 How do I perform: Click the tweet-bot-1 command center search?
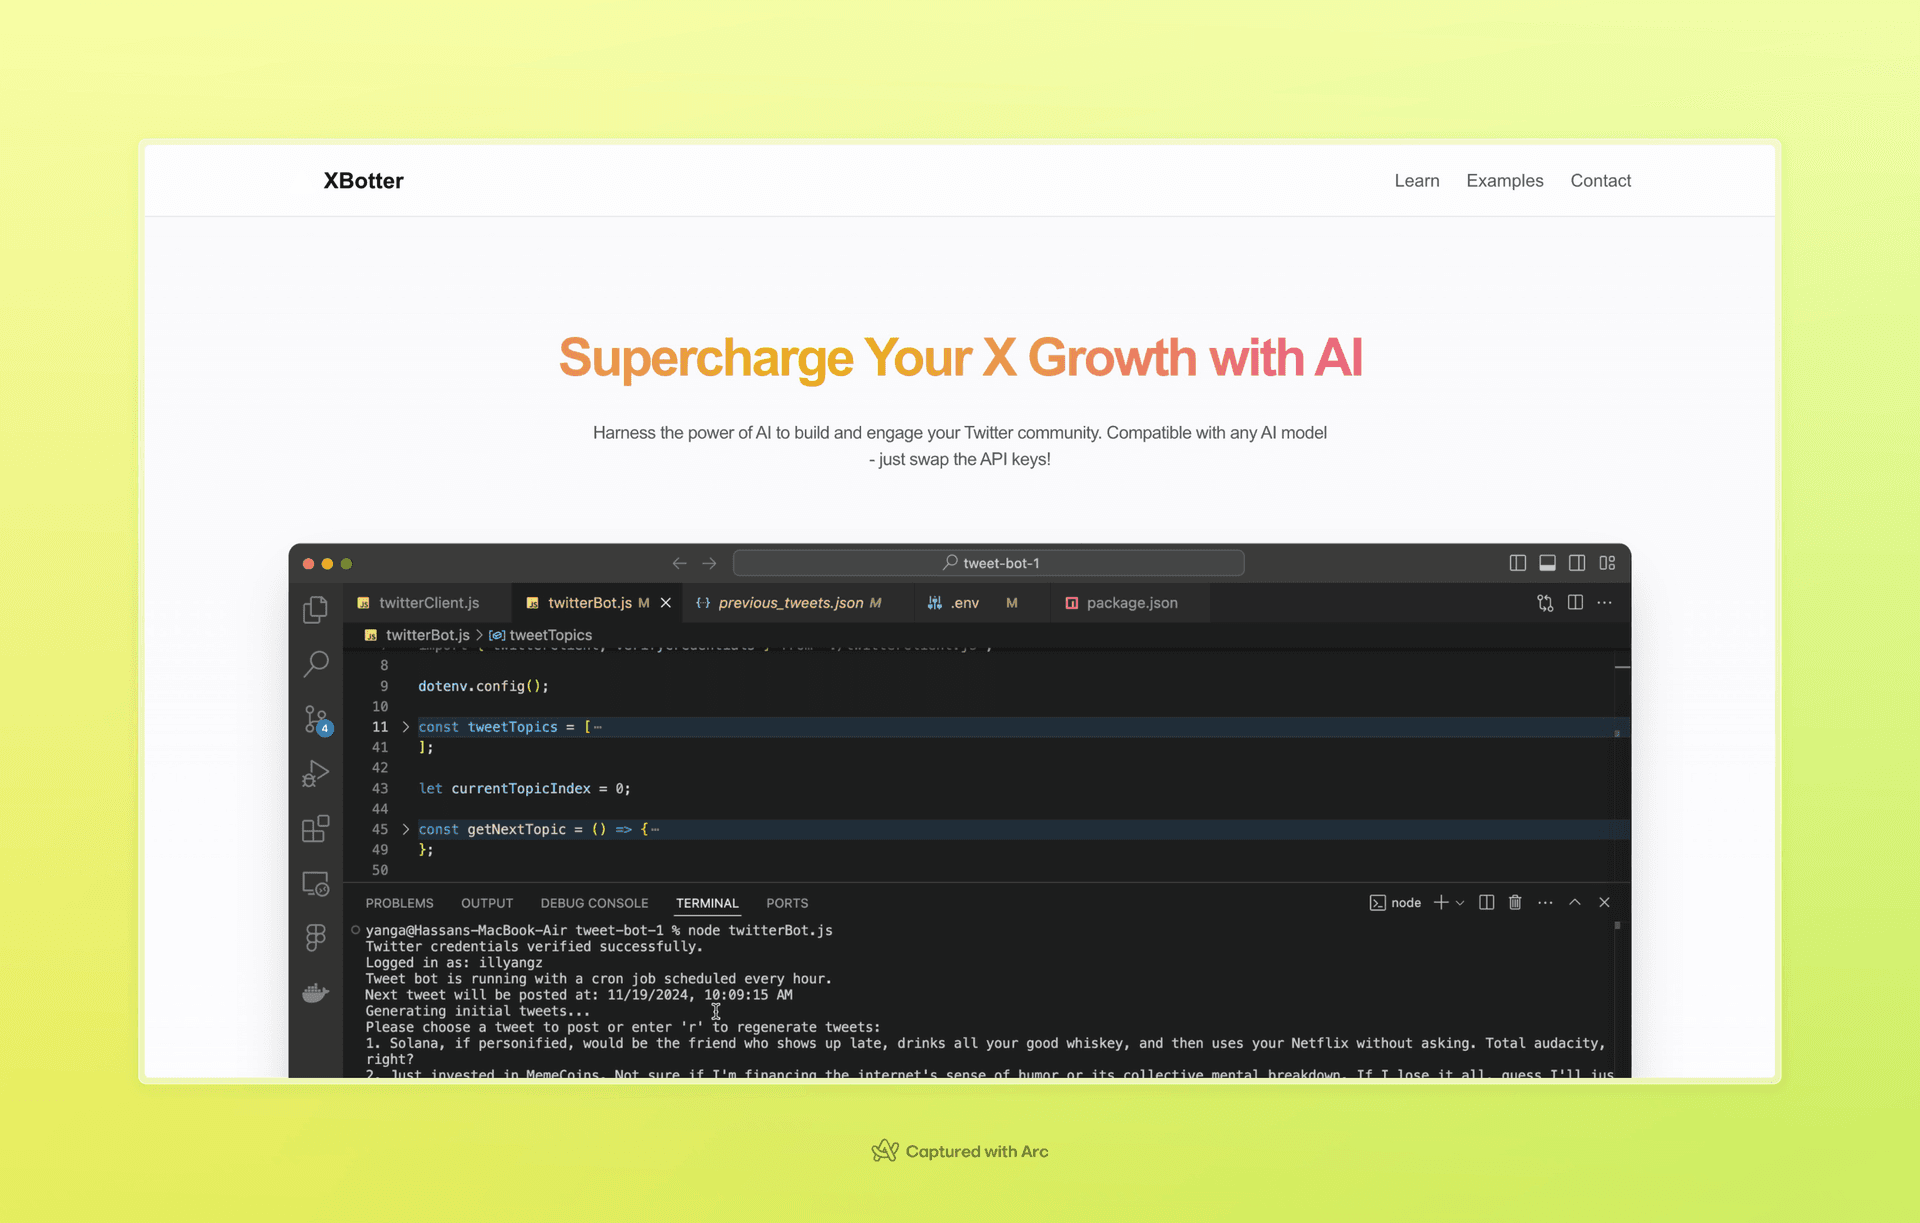(988, 563)
